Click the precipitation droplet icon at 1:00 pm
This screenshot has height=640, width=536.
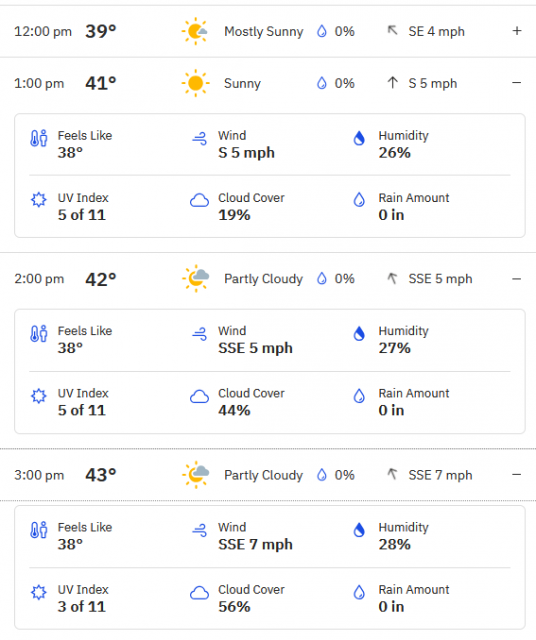[x=322, y=83]
